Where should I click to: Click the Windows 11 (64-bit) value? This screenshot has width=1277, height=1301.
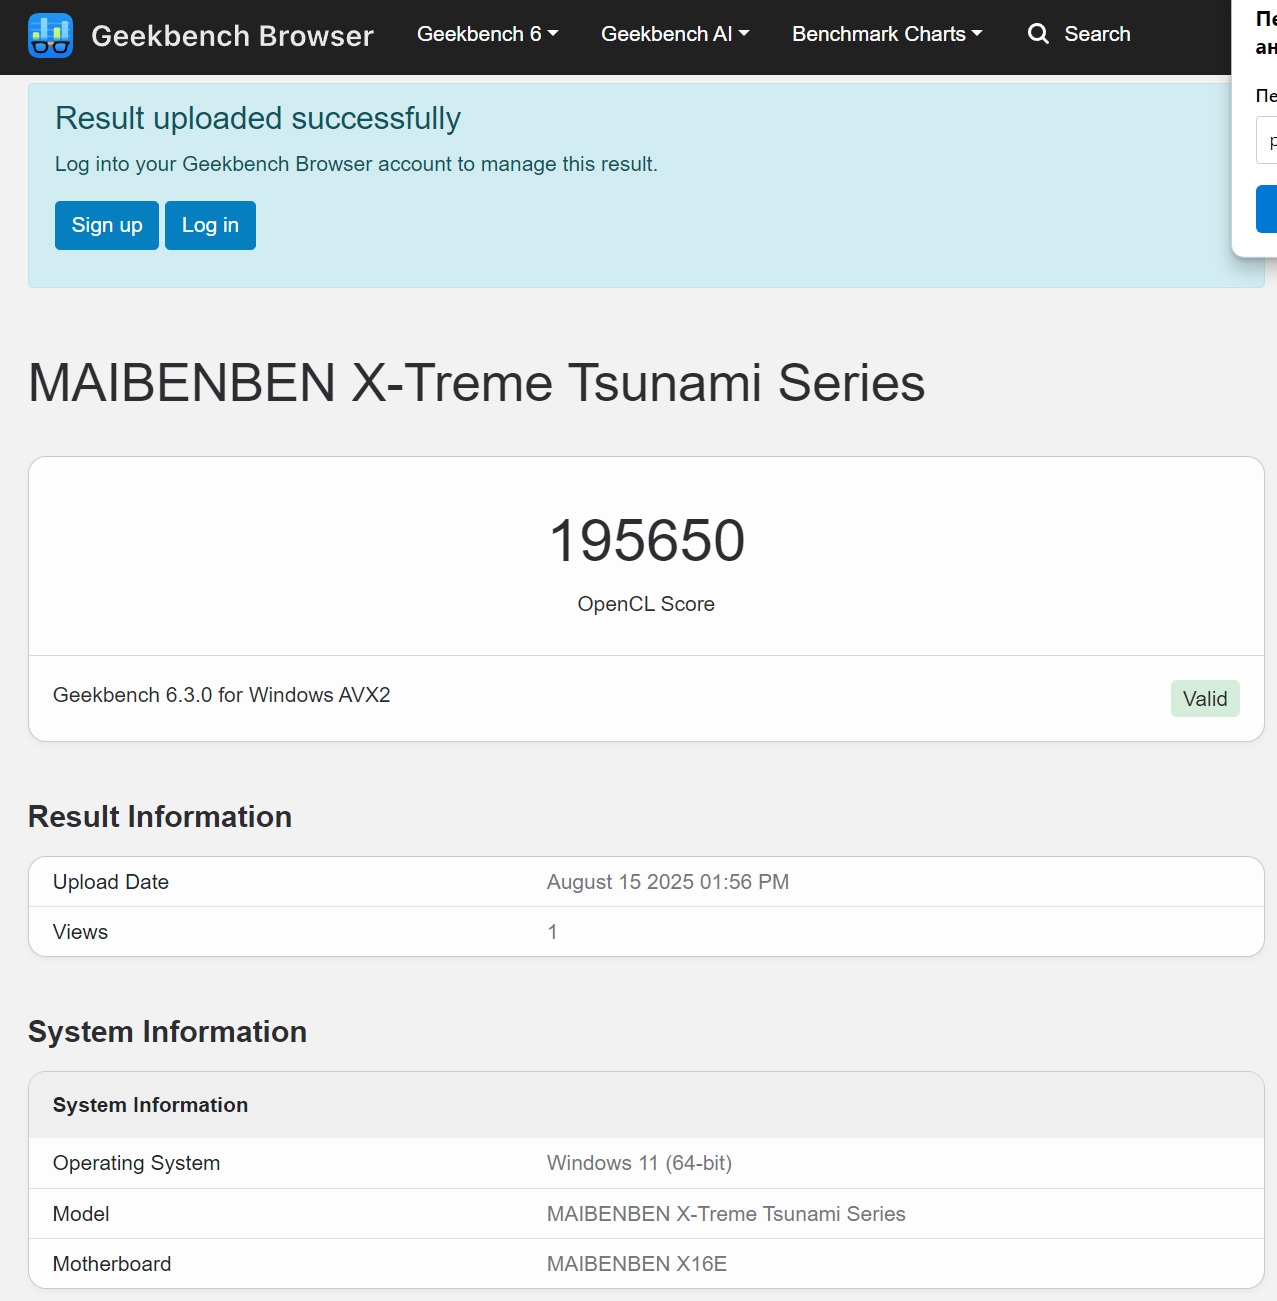pyautogui.click(x=640, y=1163)
